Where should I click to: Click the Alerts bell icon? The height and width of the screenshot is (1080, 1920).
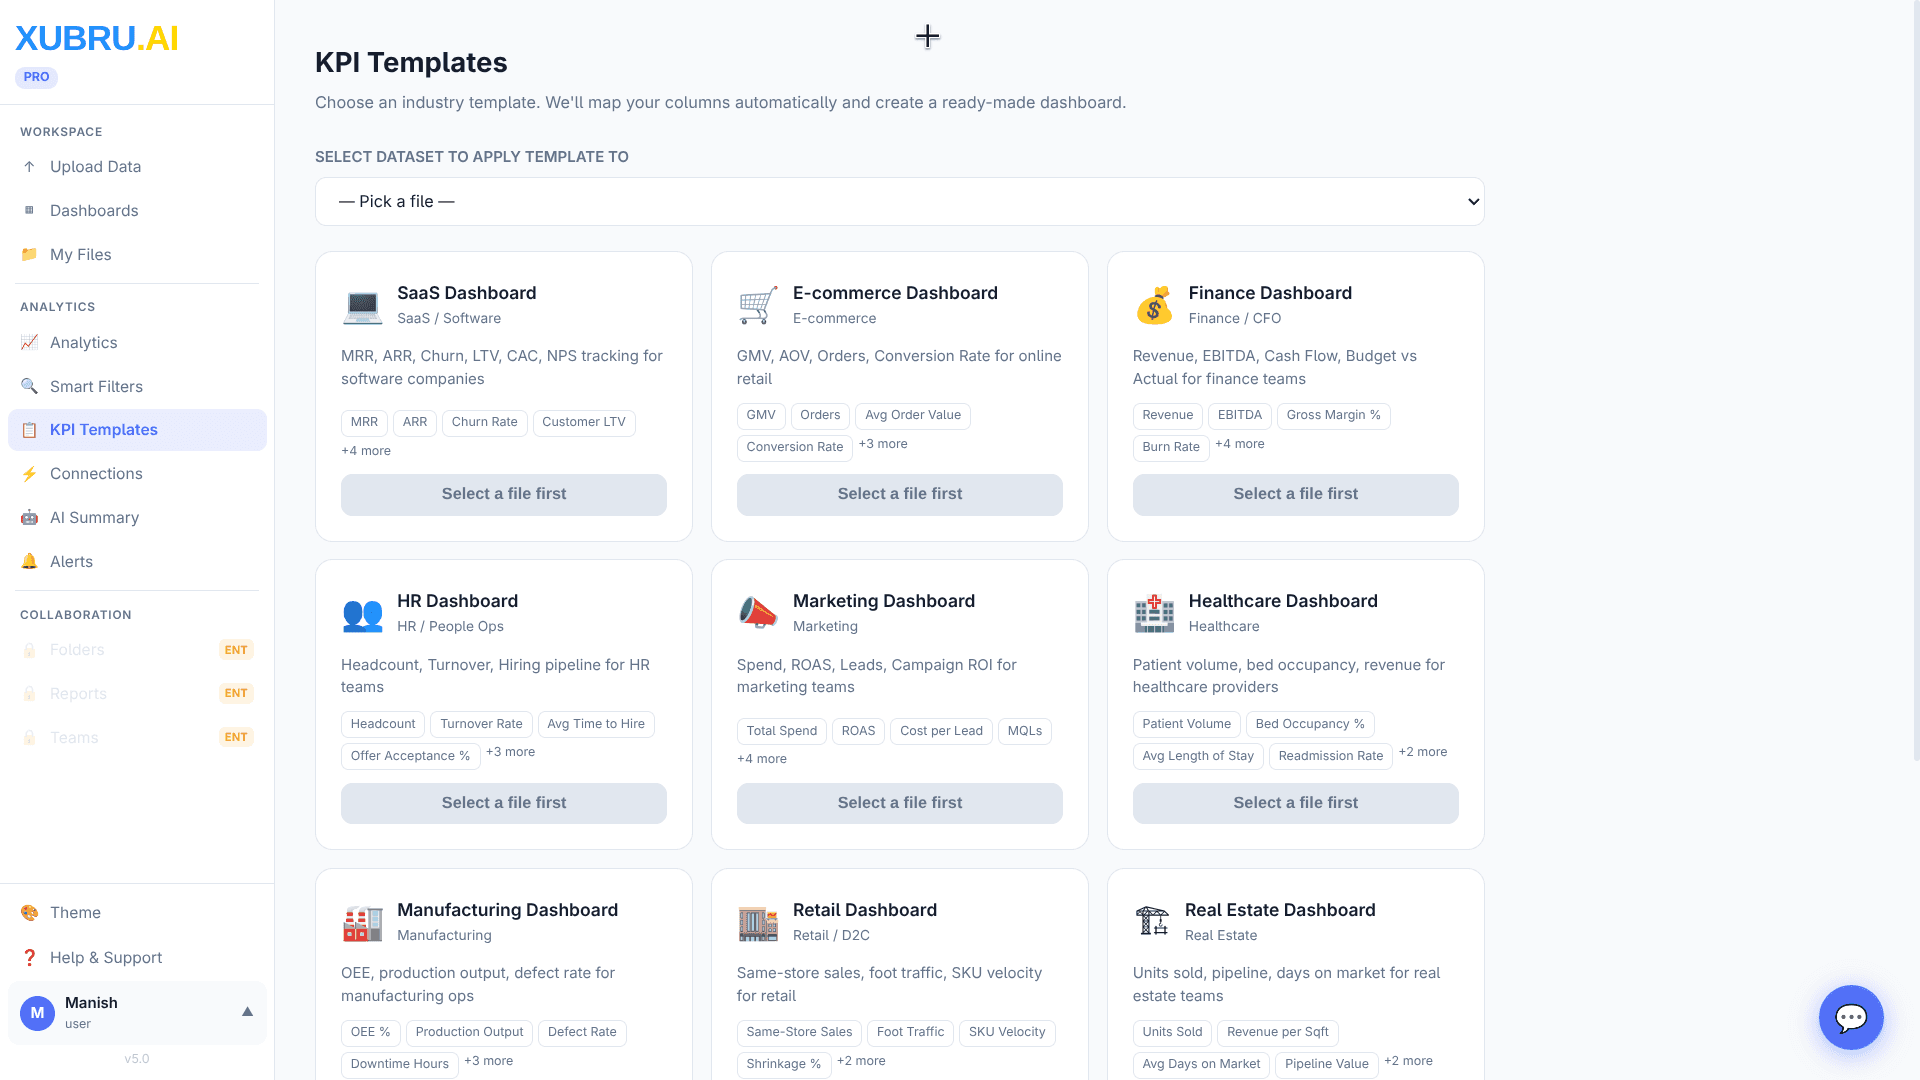pyautogui.click(x=29, y=562)
